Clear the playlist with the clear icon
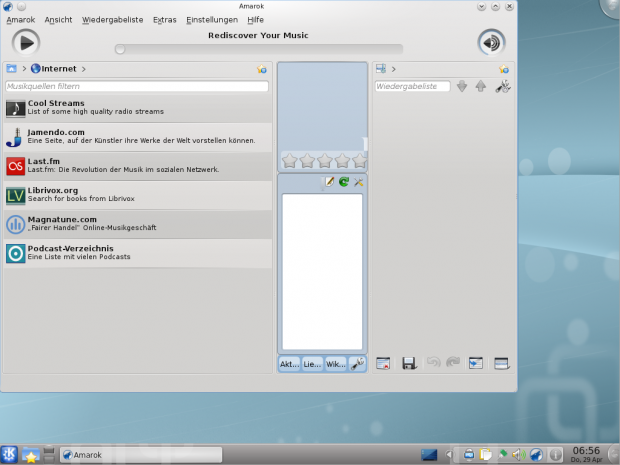This screenshot has width=620, height=465. (383, 363)
